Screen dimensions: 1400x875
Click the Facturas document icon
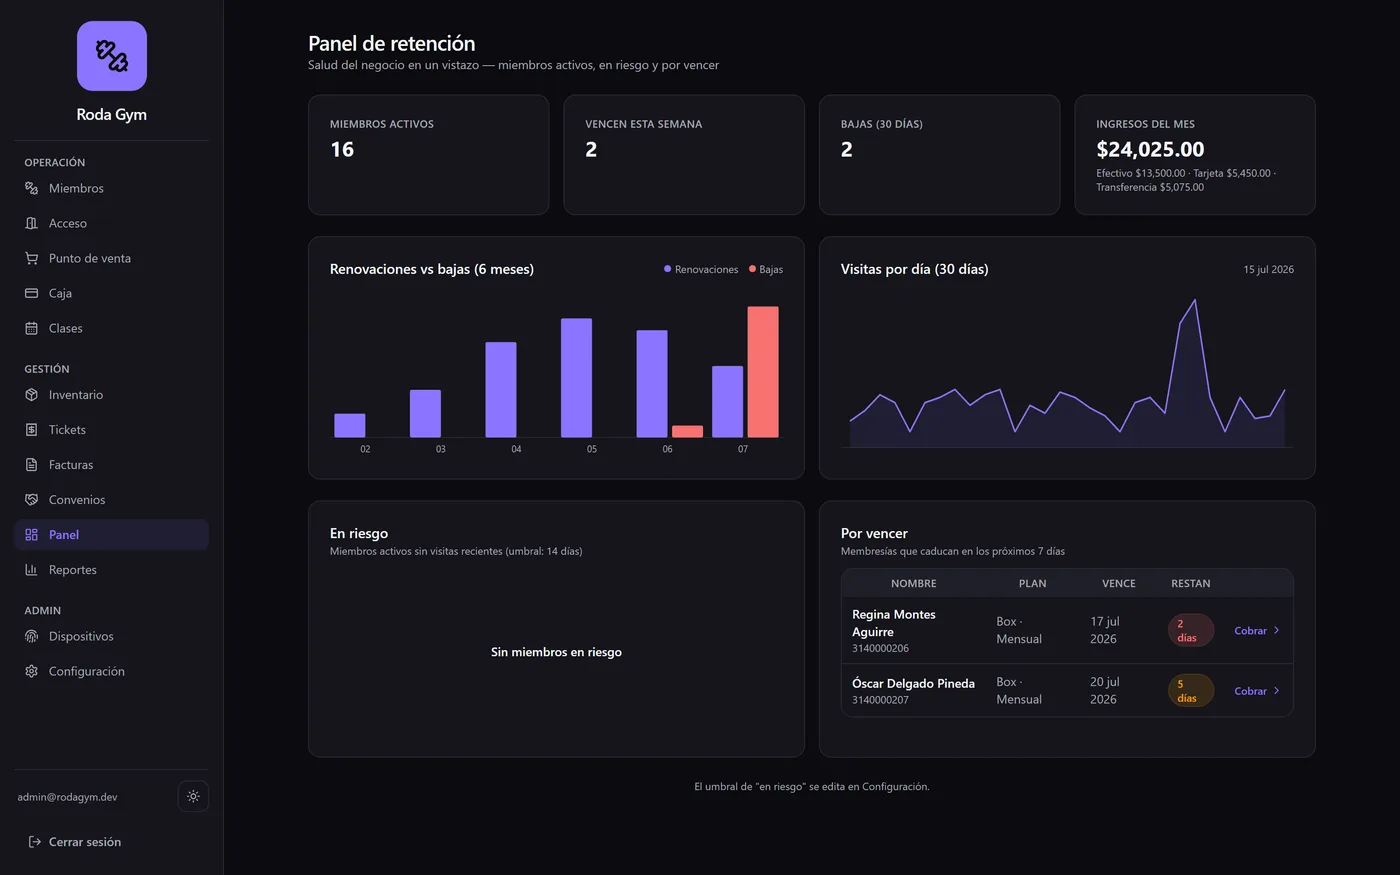click(31, 465)
